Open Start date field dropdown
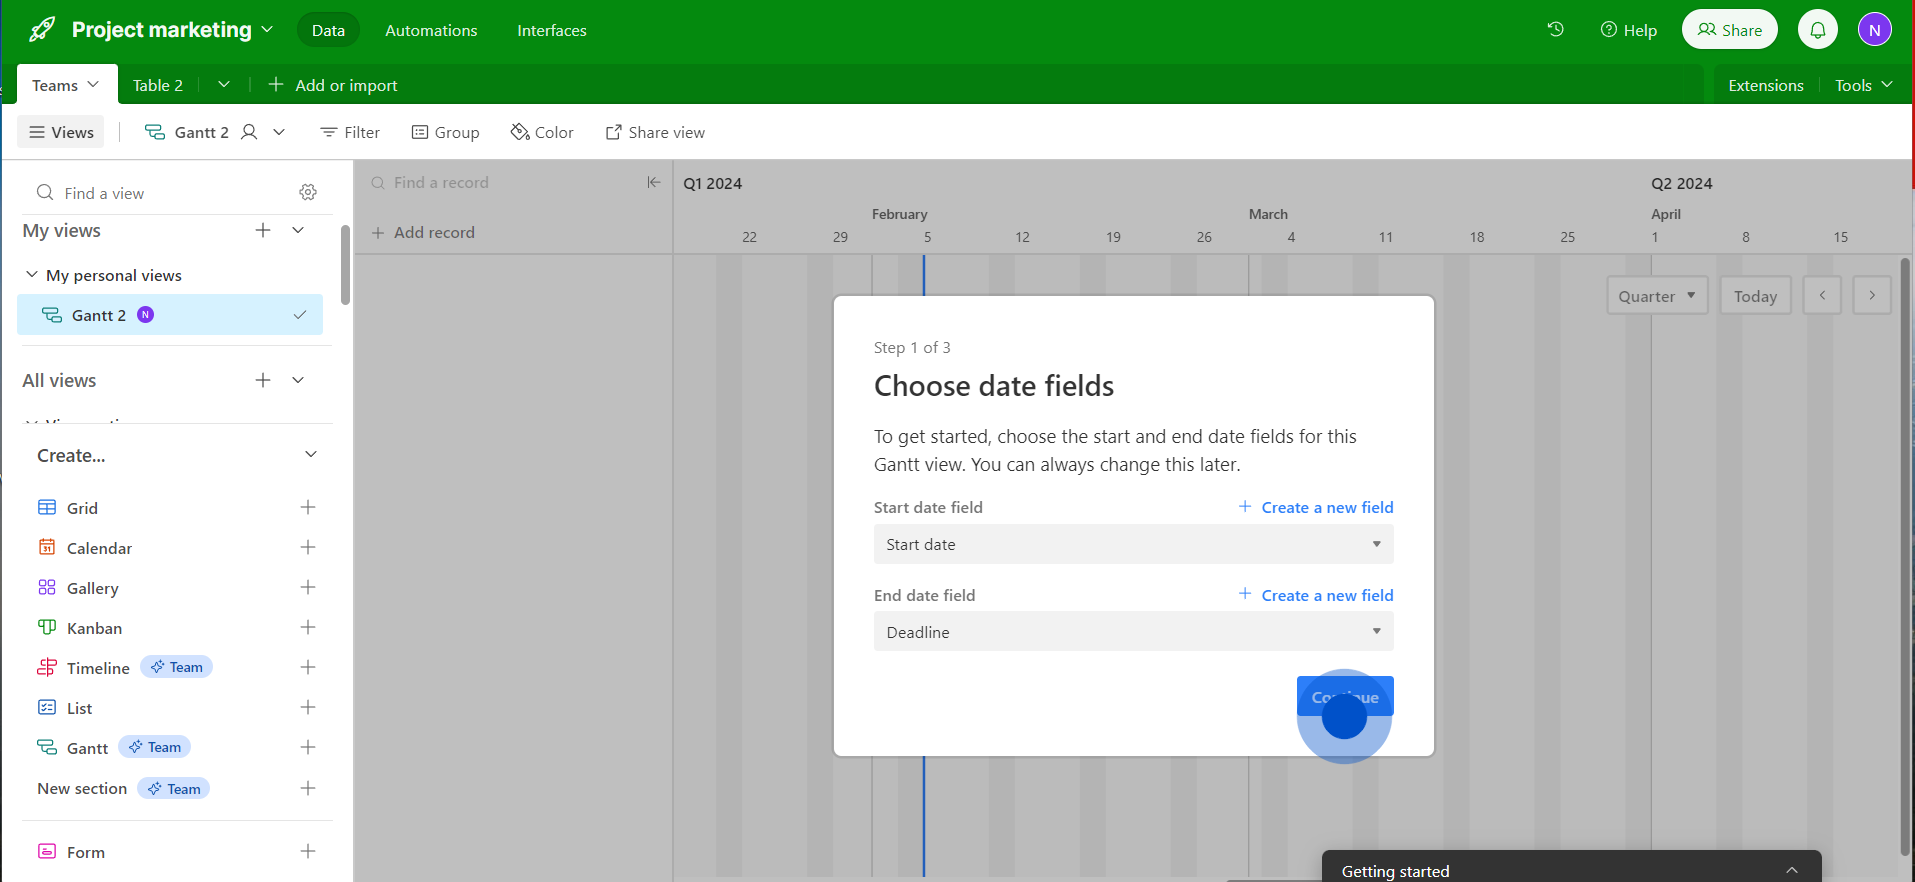The height and width of the screenshot is (882, 1915). coord(1133,544)
